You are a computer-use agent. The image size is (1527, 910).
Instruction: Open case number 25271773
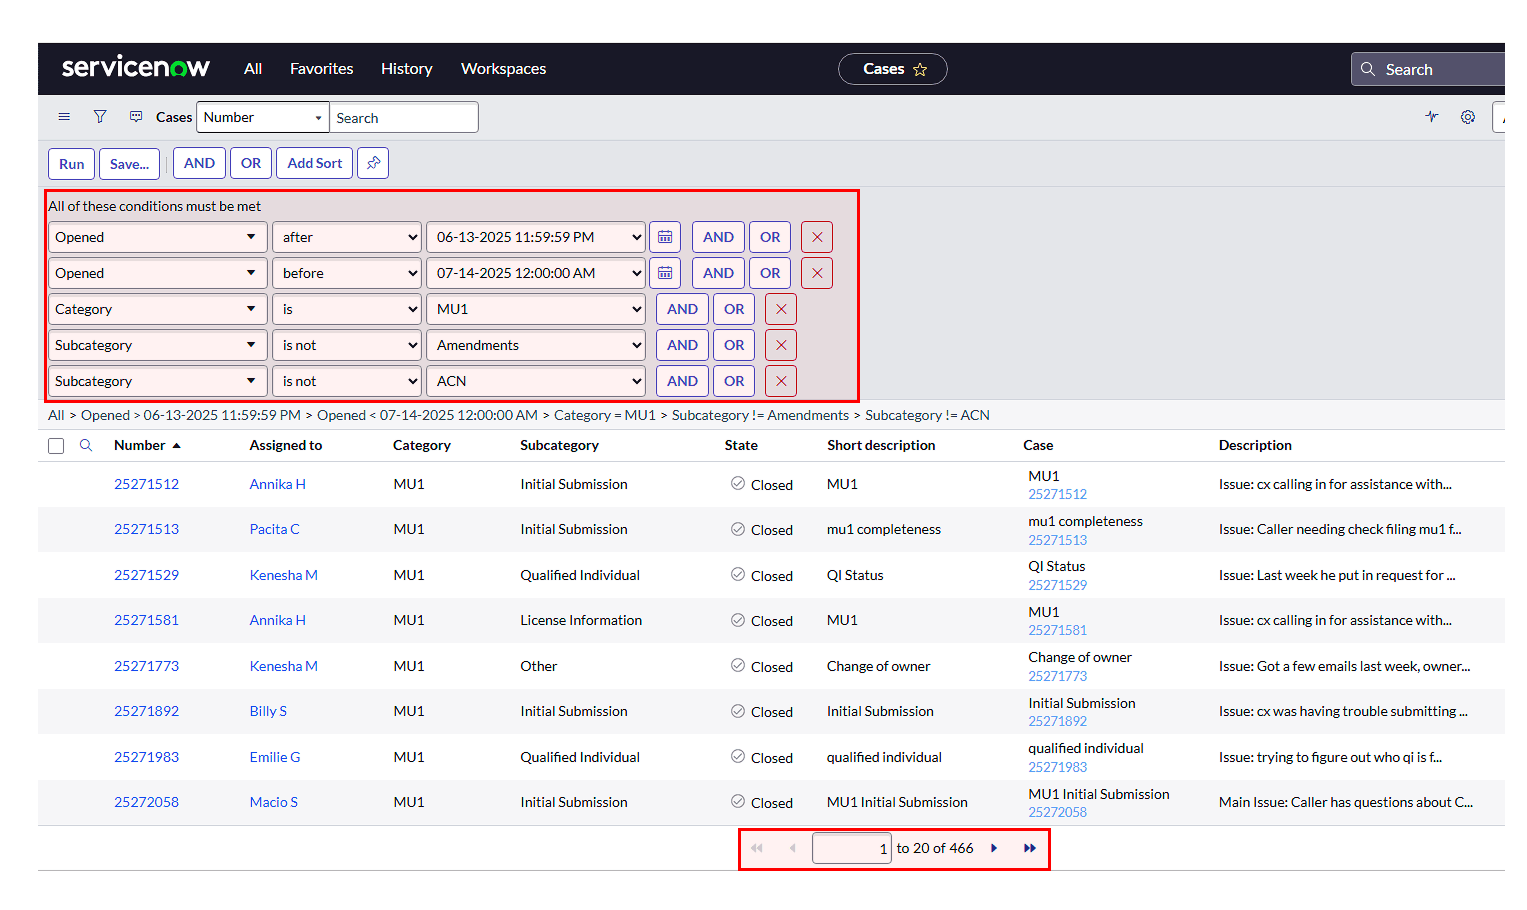click(146, 666)
